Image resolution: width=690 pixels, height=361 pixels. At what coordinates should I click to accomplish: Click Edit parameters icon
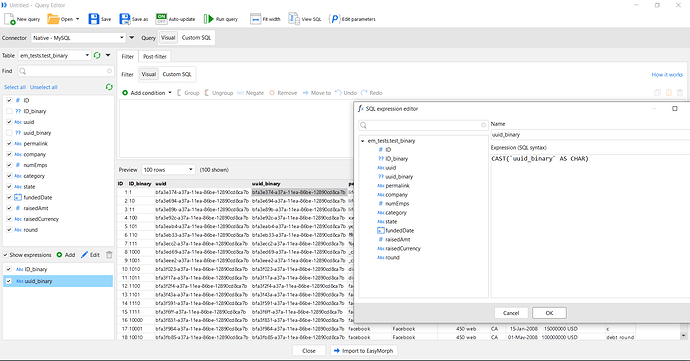pyautogui.click(x=334, y=19)
